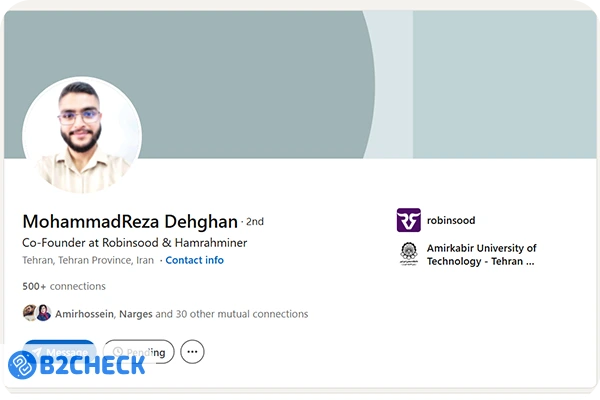600x400 pixels.
Task: Click the B2CHECK chain-link logo icon
Action: click(24, 363)
